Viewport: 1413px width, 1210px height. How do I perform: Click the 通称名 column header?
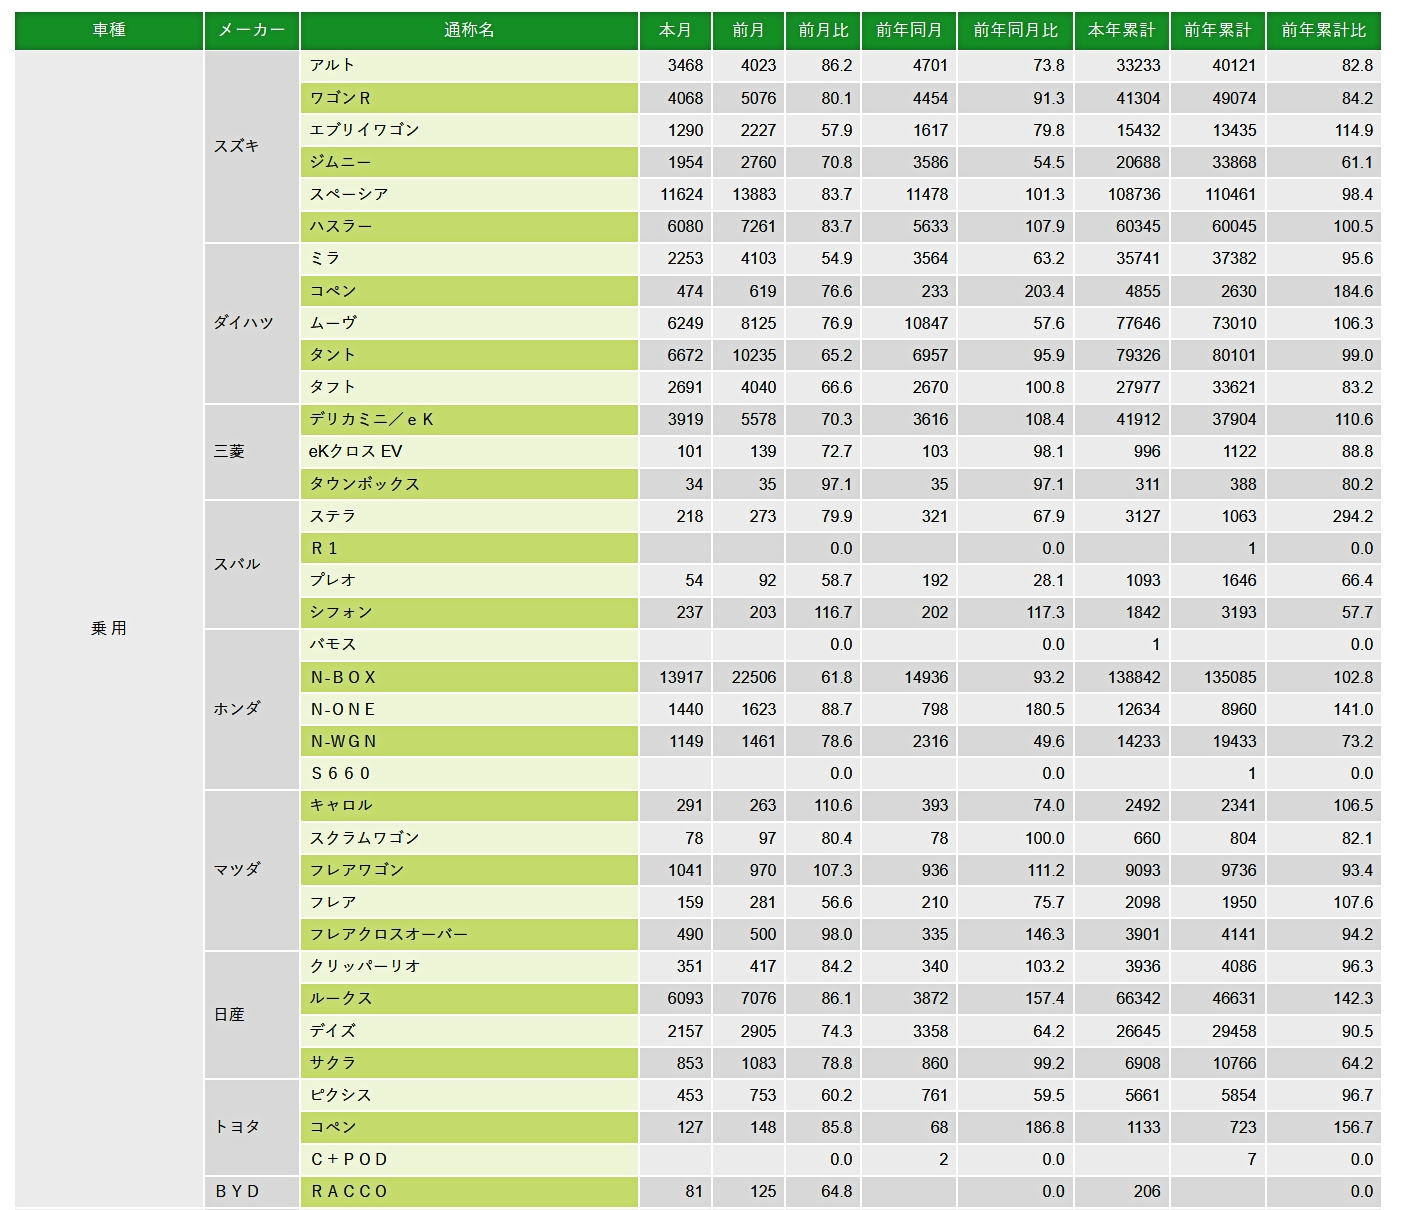(469, 31)
